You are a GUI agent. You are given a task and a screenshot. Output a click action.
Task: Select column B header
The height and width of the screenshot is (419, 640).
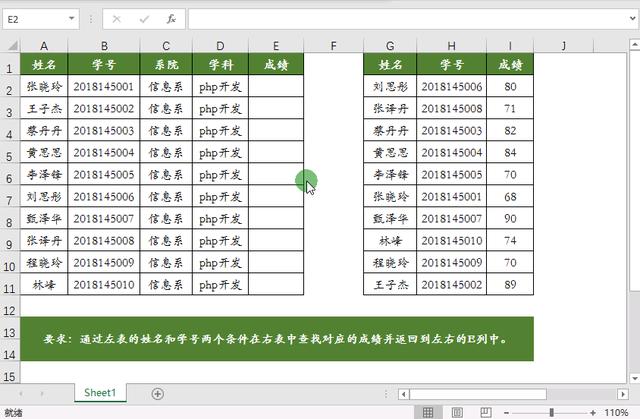104,46
